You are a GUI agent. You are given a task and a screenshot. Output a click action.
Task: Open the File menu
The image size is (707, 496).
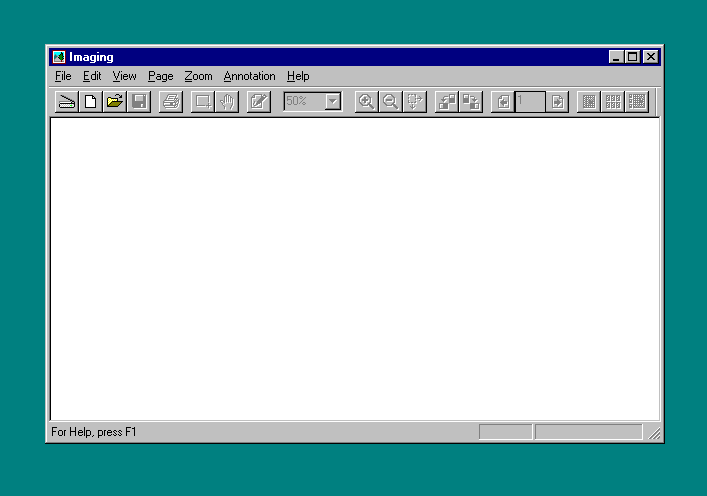tap(63, 76)
